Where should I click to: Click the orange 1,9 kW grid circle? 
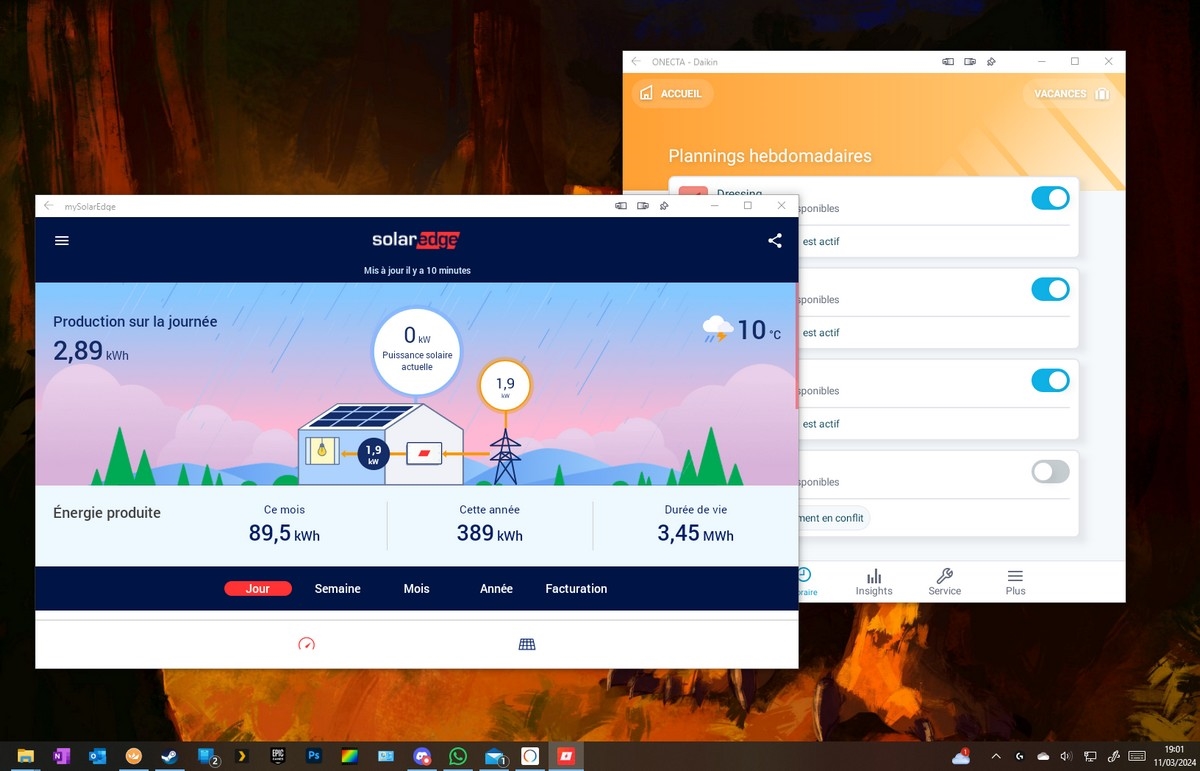click(x=505, y=386)
